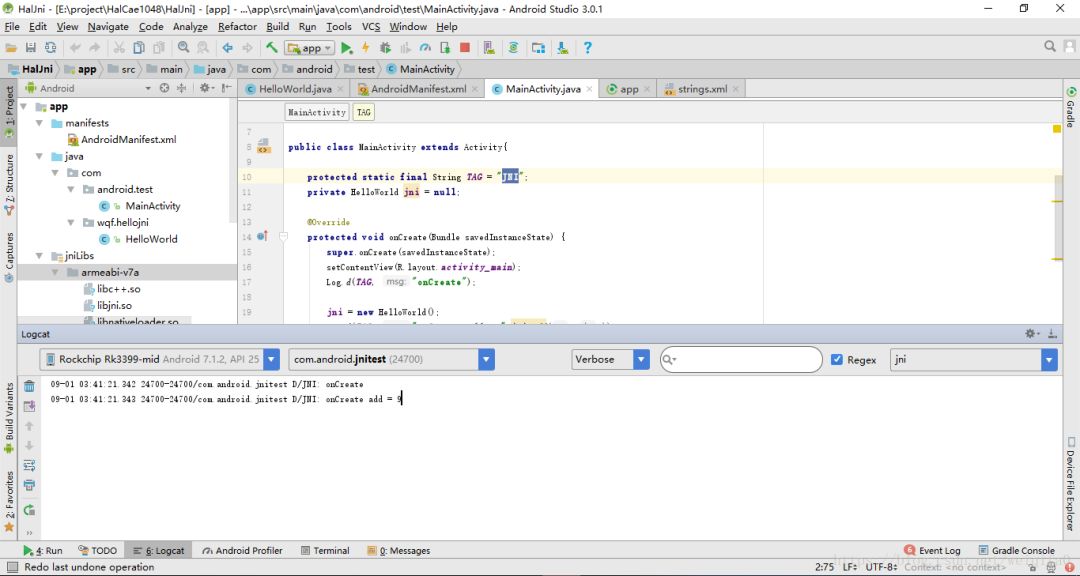Switch to the AndroidManifest.xml tab
This screenshot has height=576, width=1080.
tap(418, 90)
